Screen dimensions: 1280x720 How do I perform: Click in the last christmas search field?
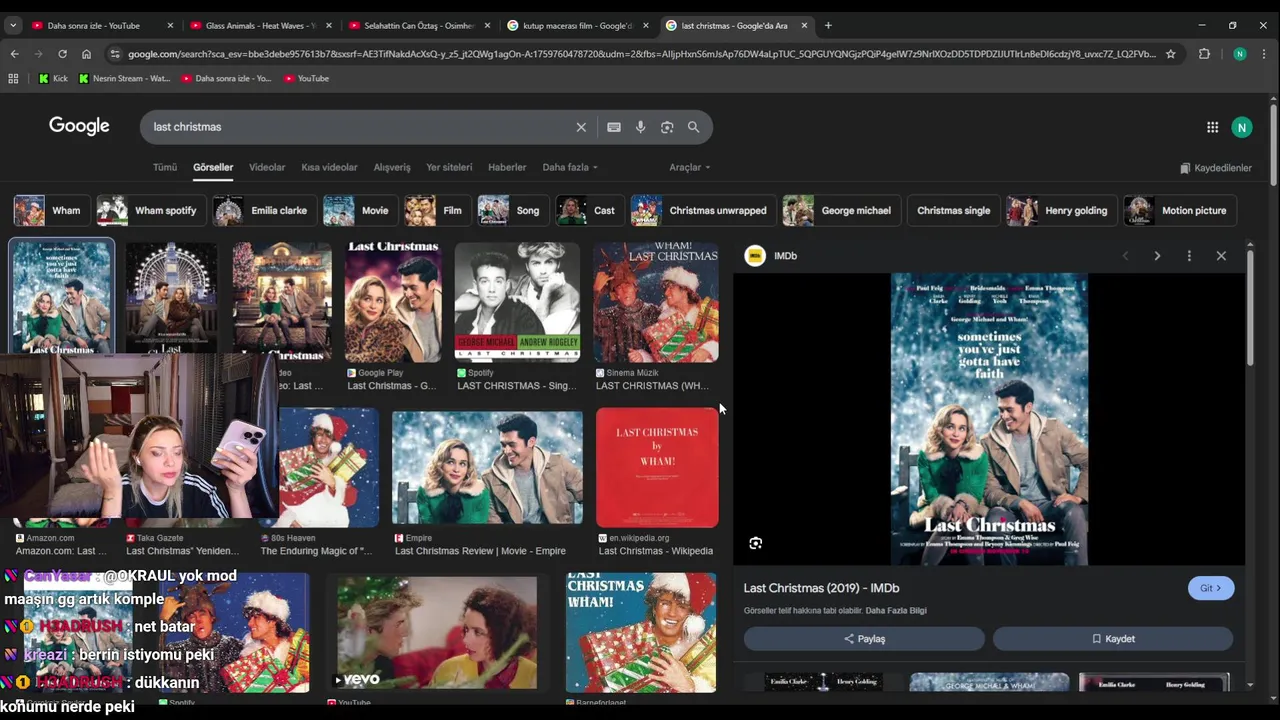(360, 127)
